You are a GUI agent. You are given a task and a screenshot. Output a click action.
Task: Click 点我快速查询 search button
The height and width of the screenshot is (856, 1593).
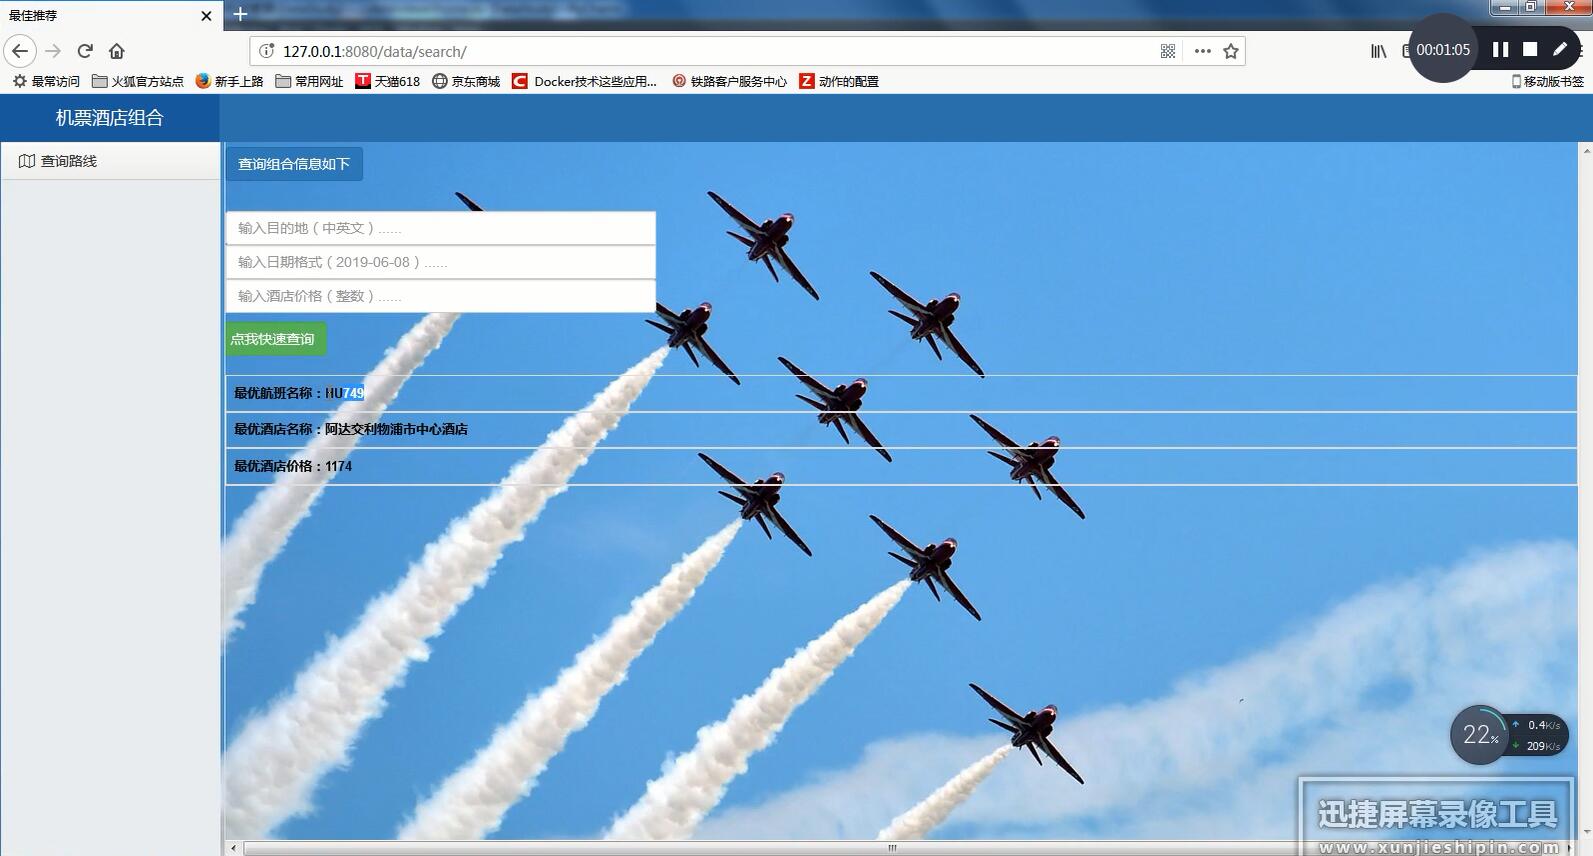point(275,339)
